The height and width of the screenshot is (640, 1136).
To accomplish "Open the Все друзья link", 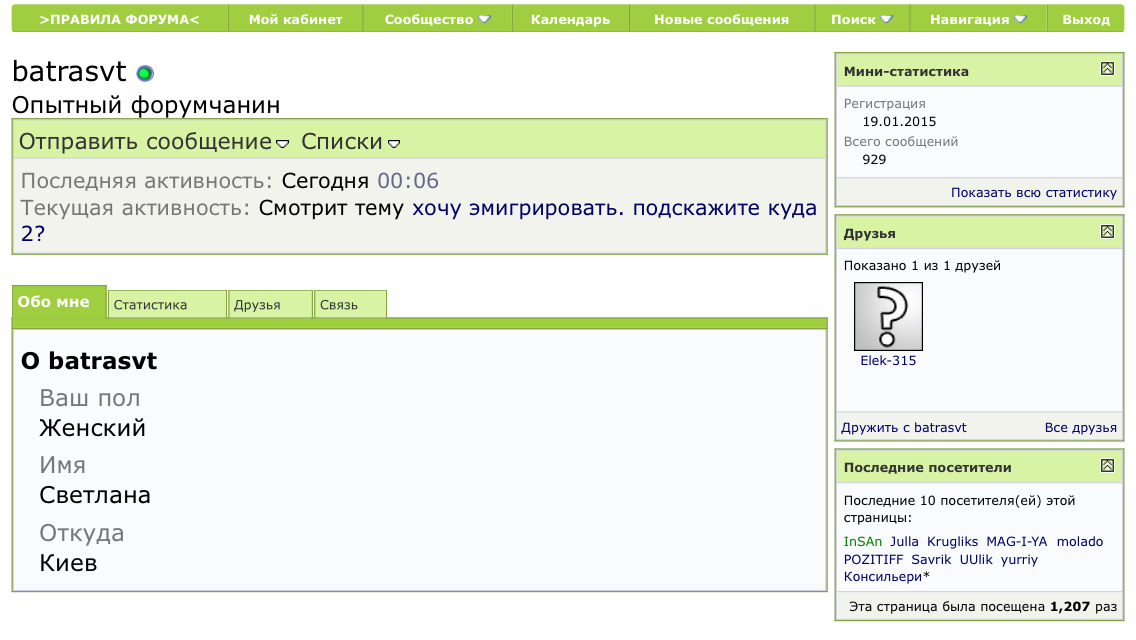I will point(1080,428).
